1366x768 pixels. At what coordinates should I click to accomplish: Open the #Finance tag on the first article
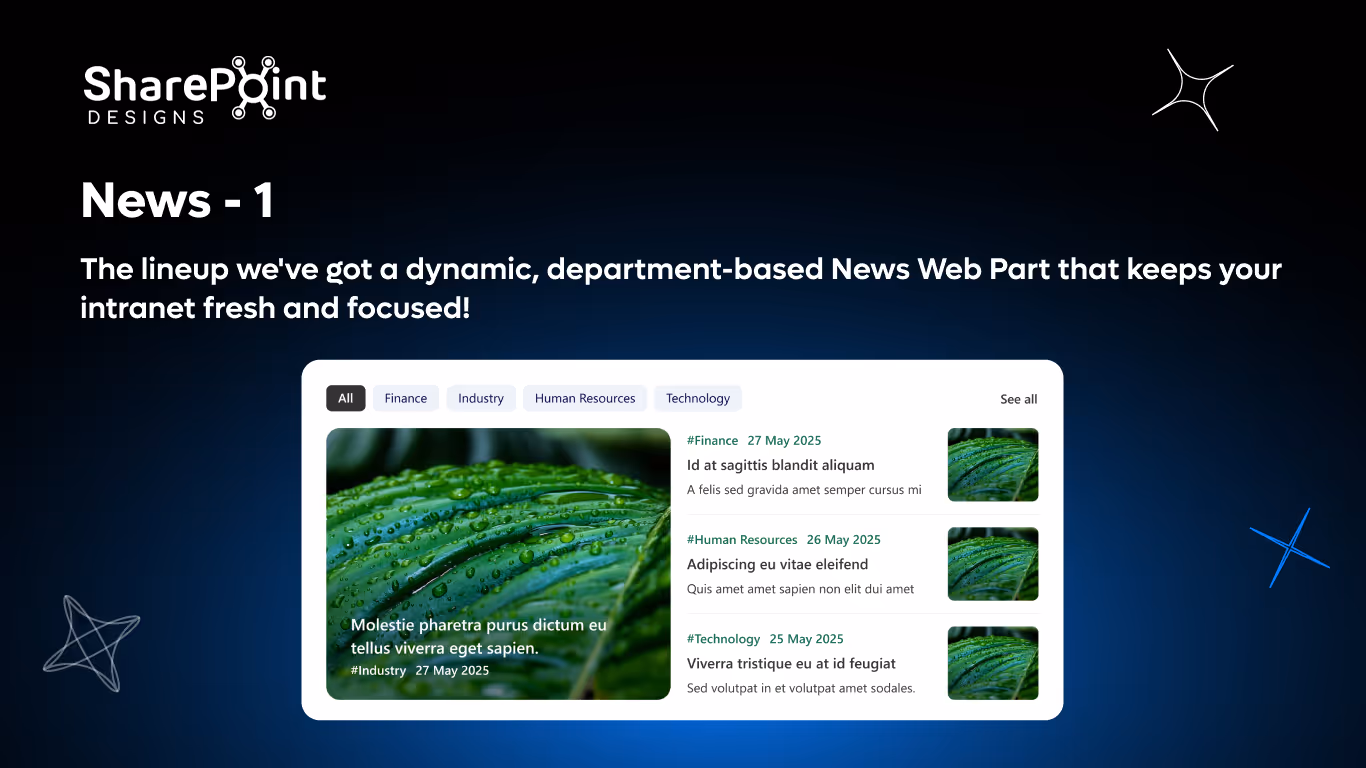tap(712, 440)
